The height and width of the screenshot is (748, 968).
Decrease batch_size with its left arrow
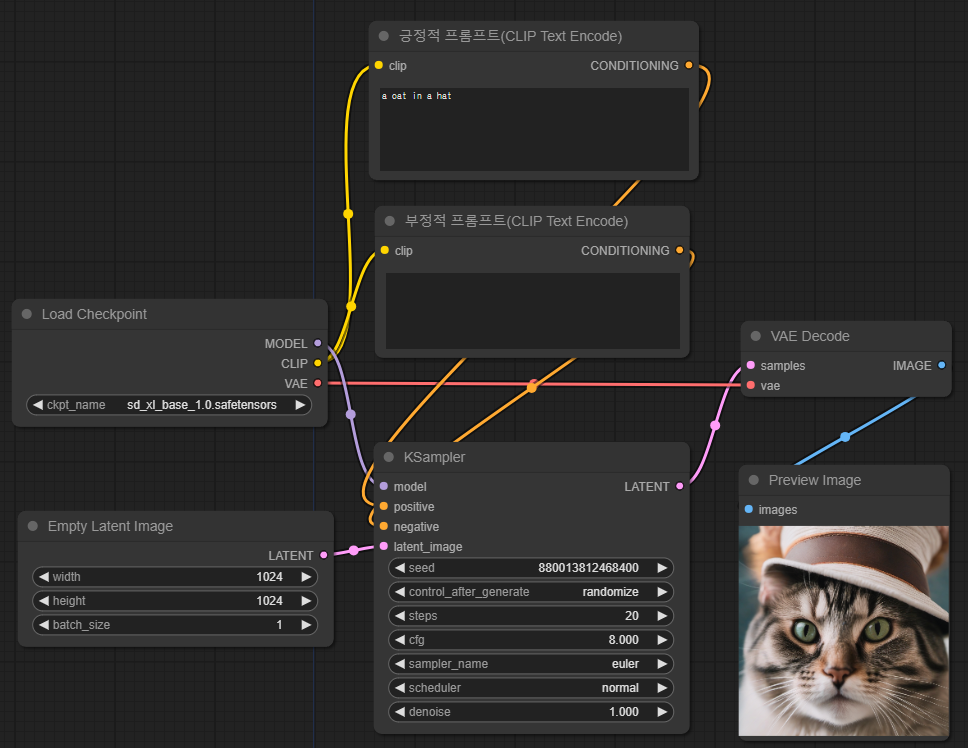43,625
